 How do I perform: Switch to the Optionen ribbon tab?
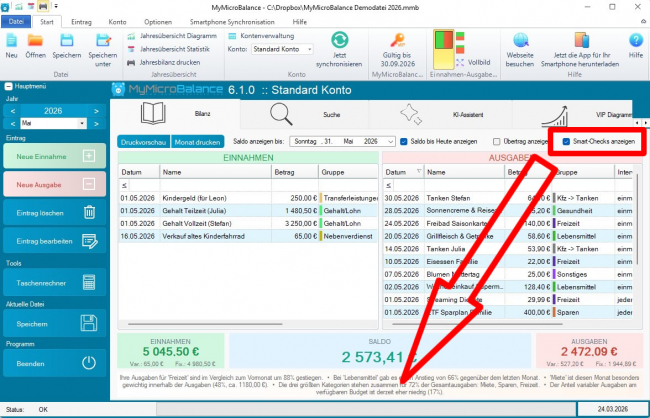point(157,21)
